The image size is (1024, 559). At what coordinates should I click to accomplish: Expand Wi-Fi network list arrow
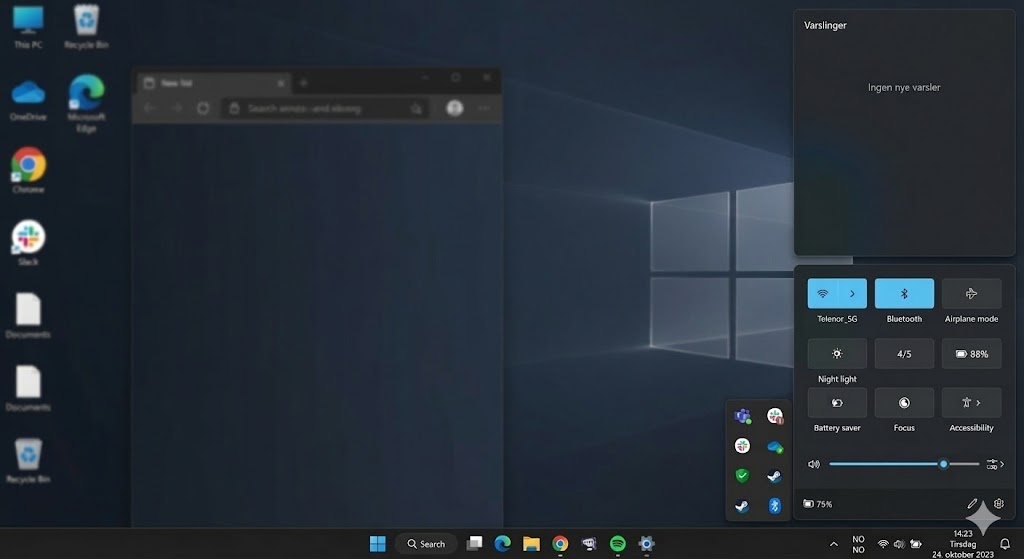[x=852, y=294]
